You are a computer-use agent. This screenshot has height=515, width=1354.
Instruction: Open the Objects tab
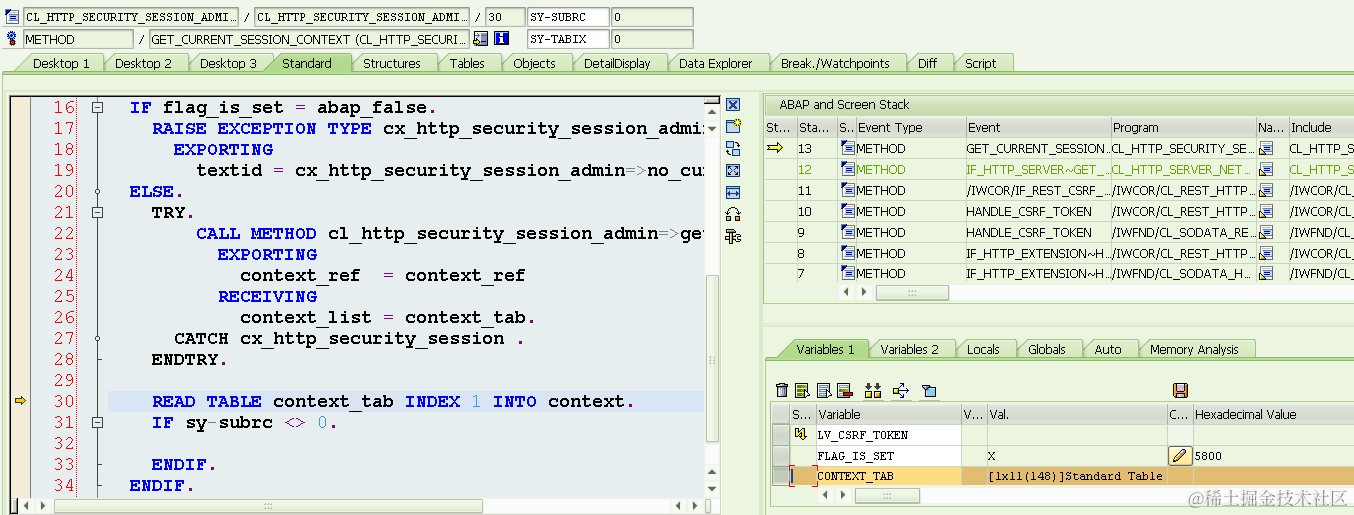[x=534, y=63]
